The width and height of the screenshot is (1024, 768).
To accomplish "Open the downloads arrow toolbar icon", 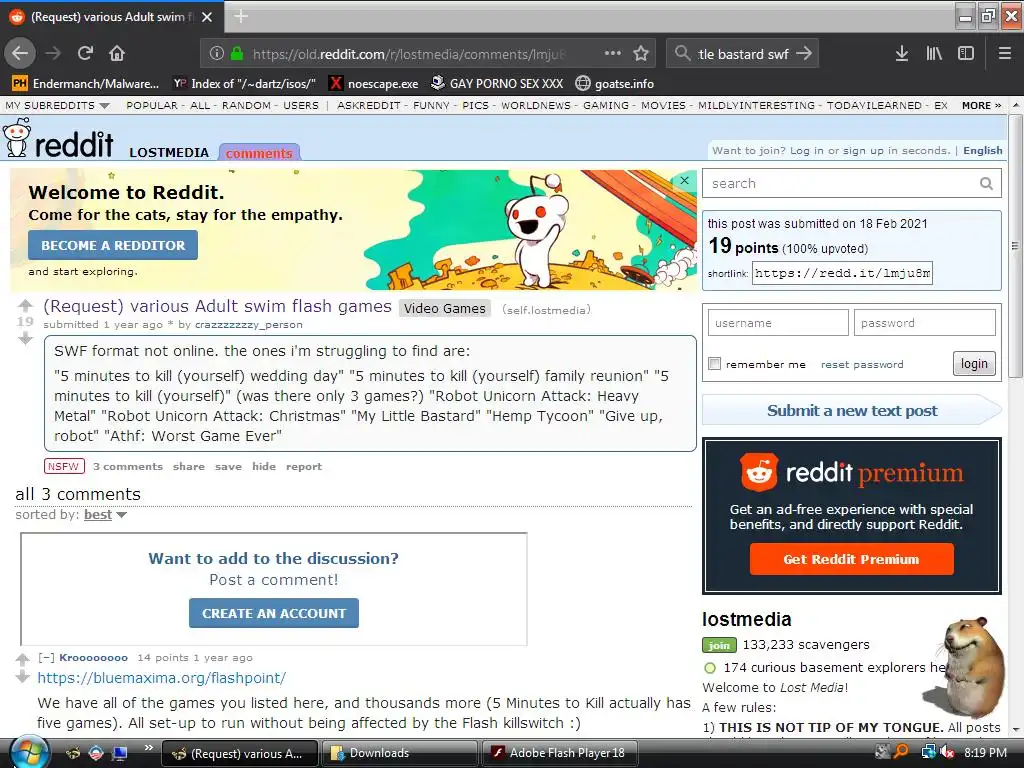I will 902,54.
